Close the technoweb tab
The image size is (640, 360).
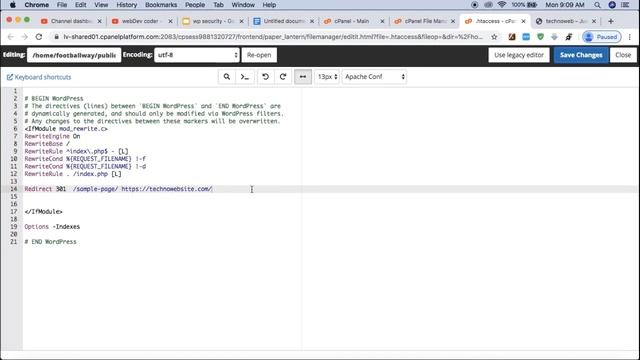pos(594,21)
